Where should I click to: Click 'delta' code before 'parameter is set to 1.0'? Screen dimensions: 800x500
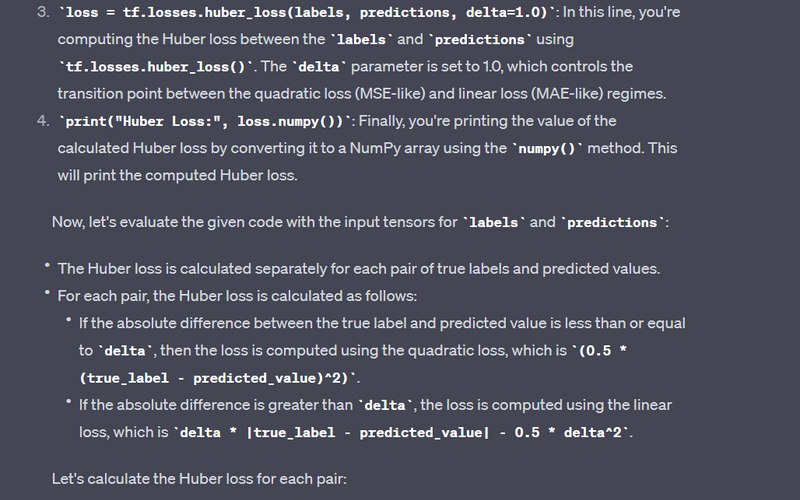322,66
